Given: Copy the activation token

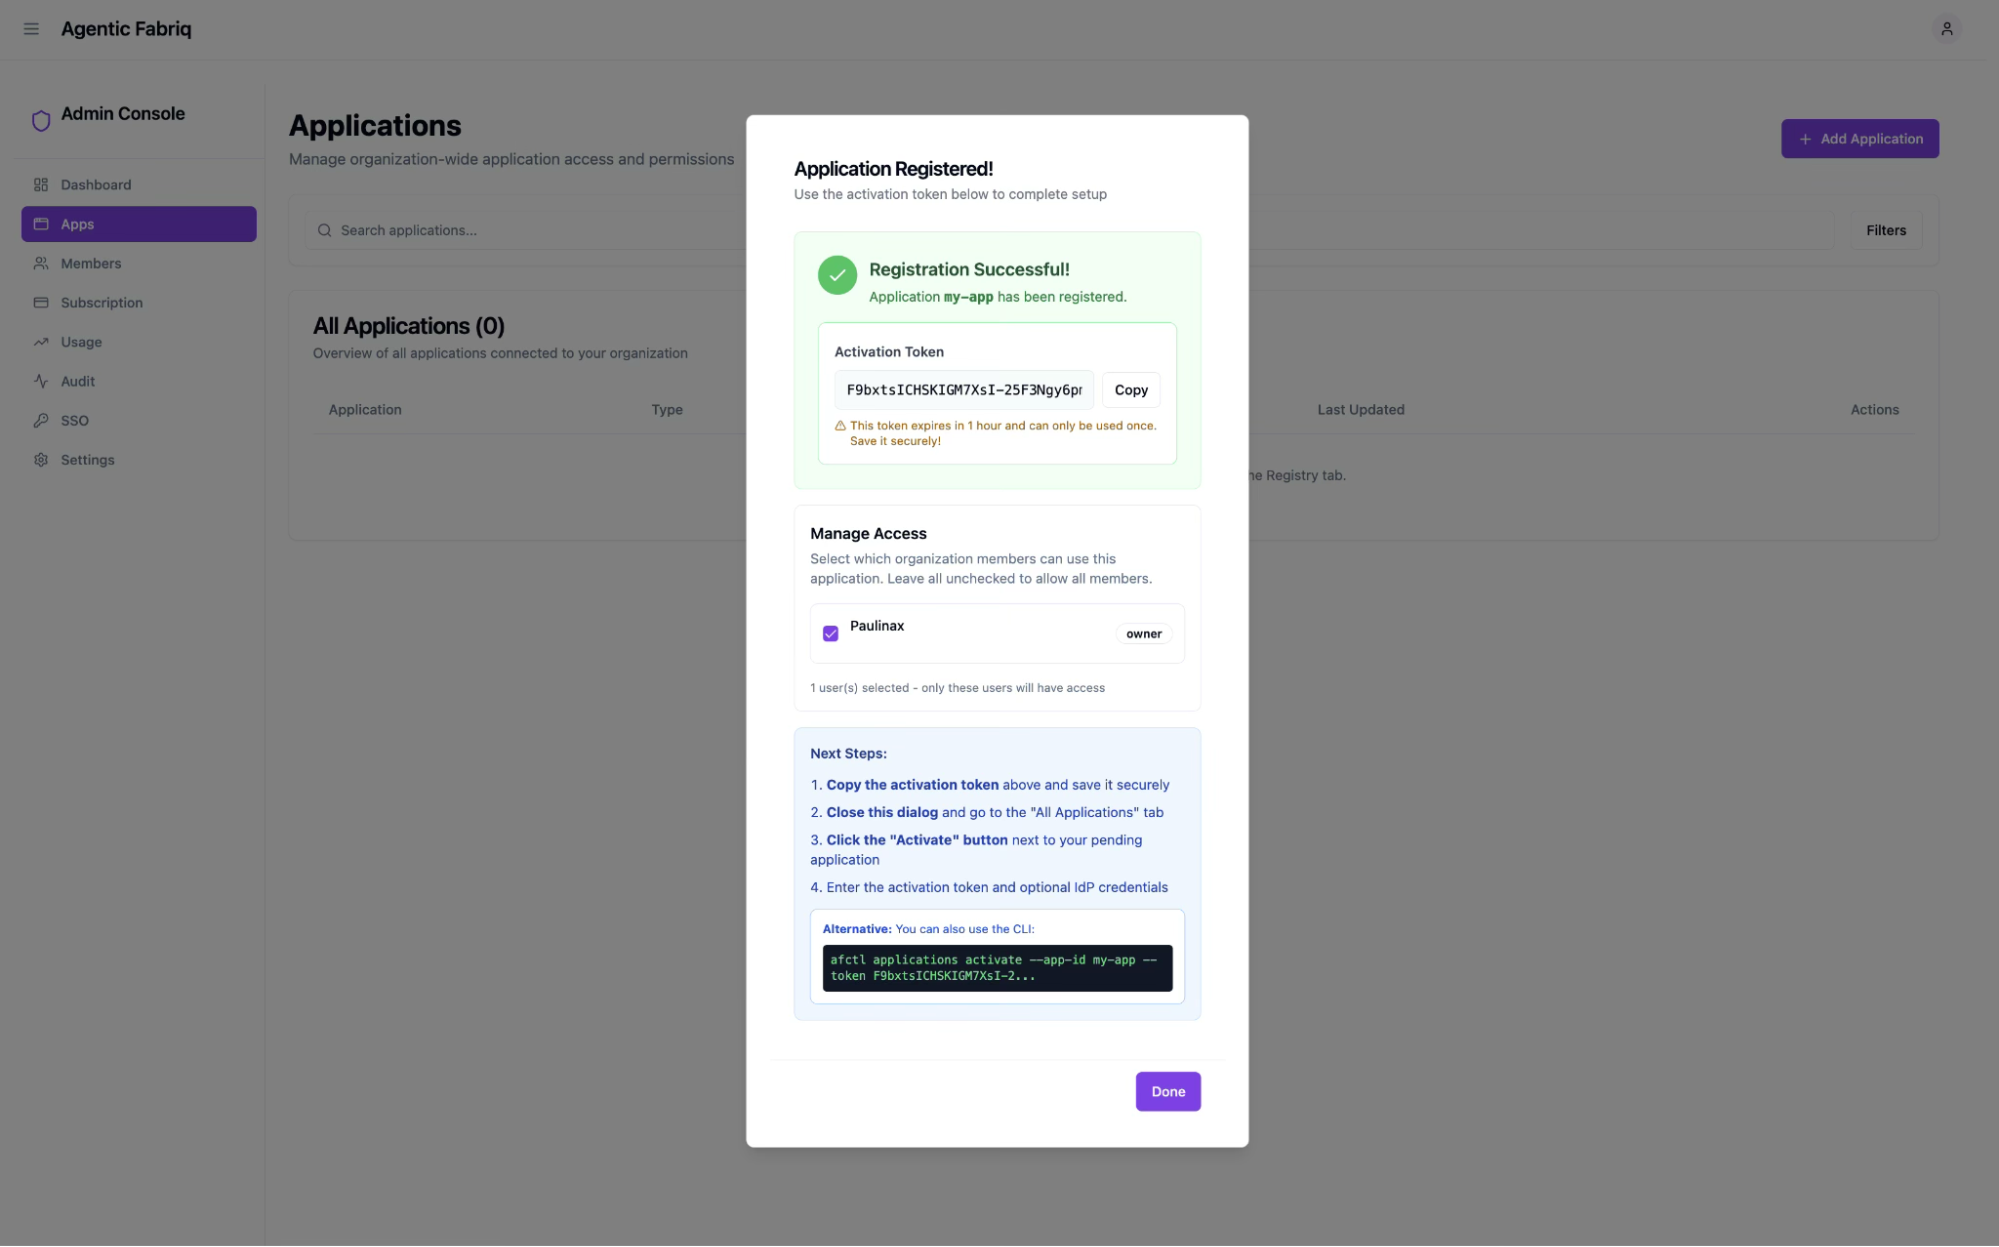Looking at the screenshot, I should [1130, 390].
